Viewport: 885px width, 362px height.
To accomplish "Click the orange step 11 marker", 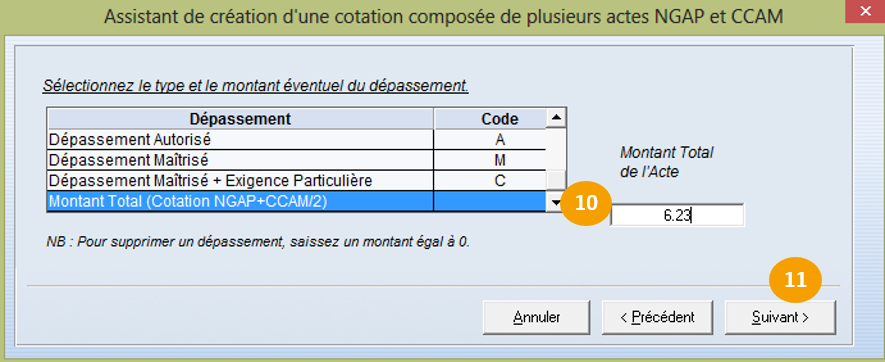I will click(795, 280).
